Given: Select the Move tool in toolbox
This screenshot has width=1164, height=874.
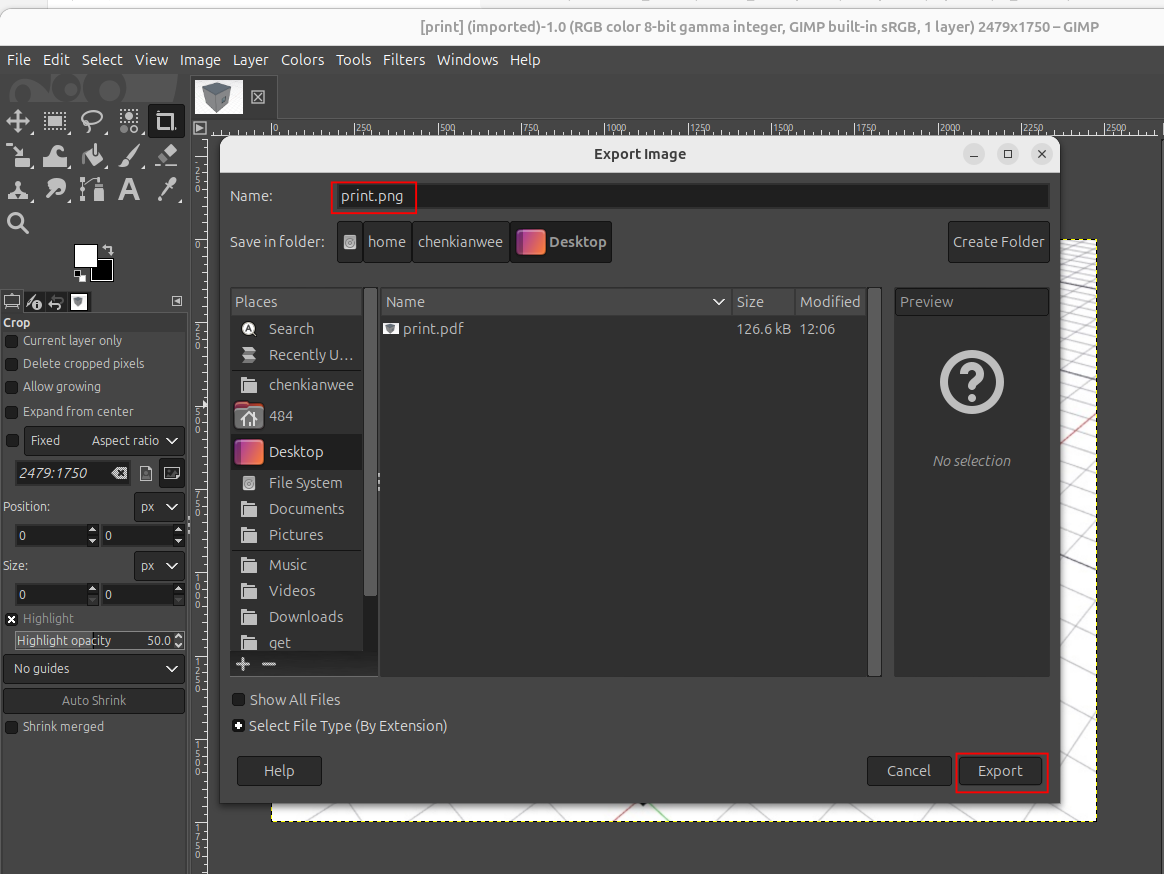Looking at the screenshot, I should coord(18,122).
